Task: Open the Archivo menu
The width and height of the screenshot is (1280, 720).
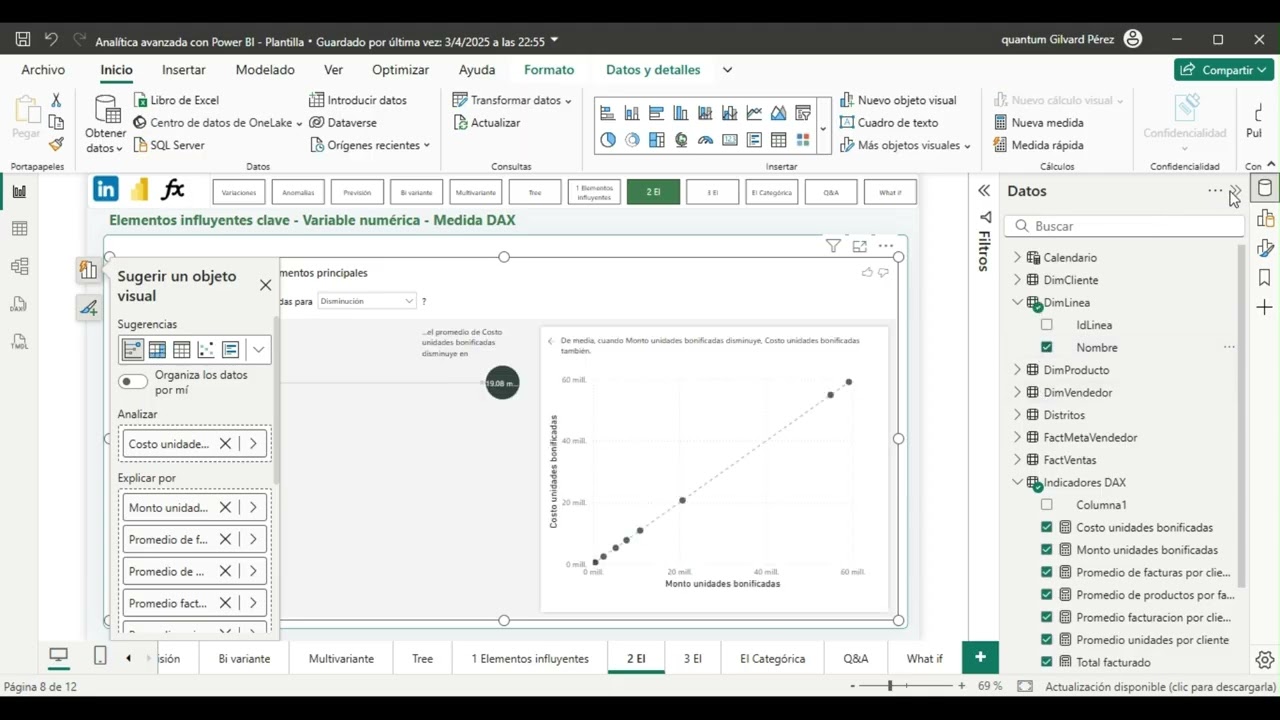Action: click(43, 70)
